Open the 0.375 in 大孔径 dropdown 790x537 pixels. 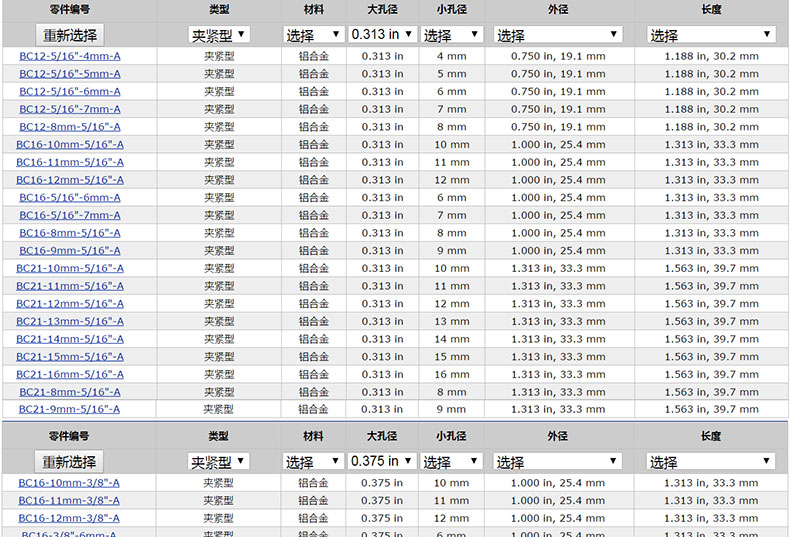pyautogui.click(x=383, y=461)
